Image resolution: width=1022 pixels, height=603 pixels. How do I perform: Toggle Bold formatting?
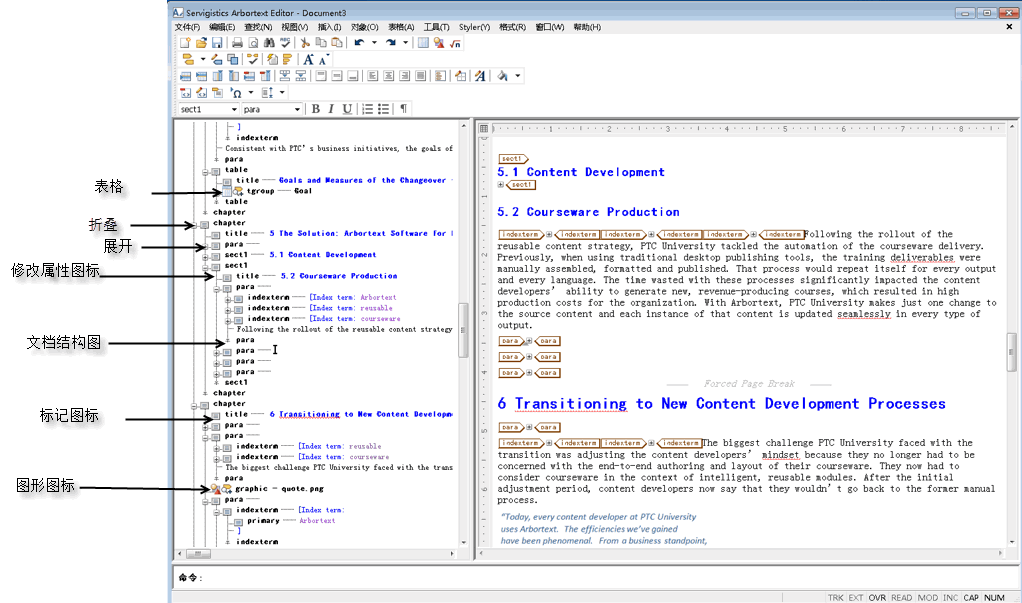[x=315, y=109]
